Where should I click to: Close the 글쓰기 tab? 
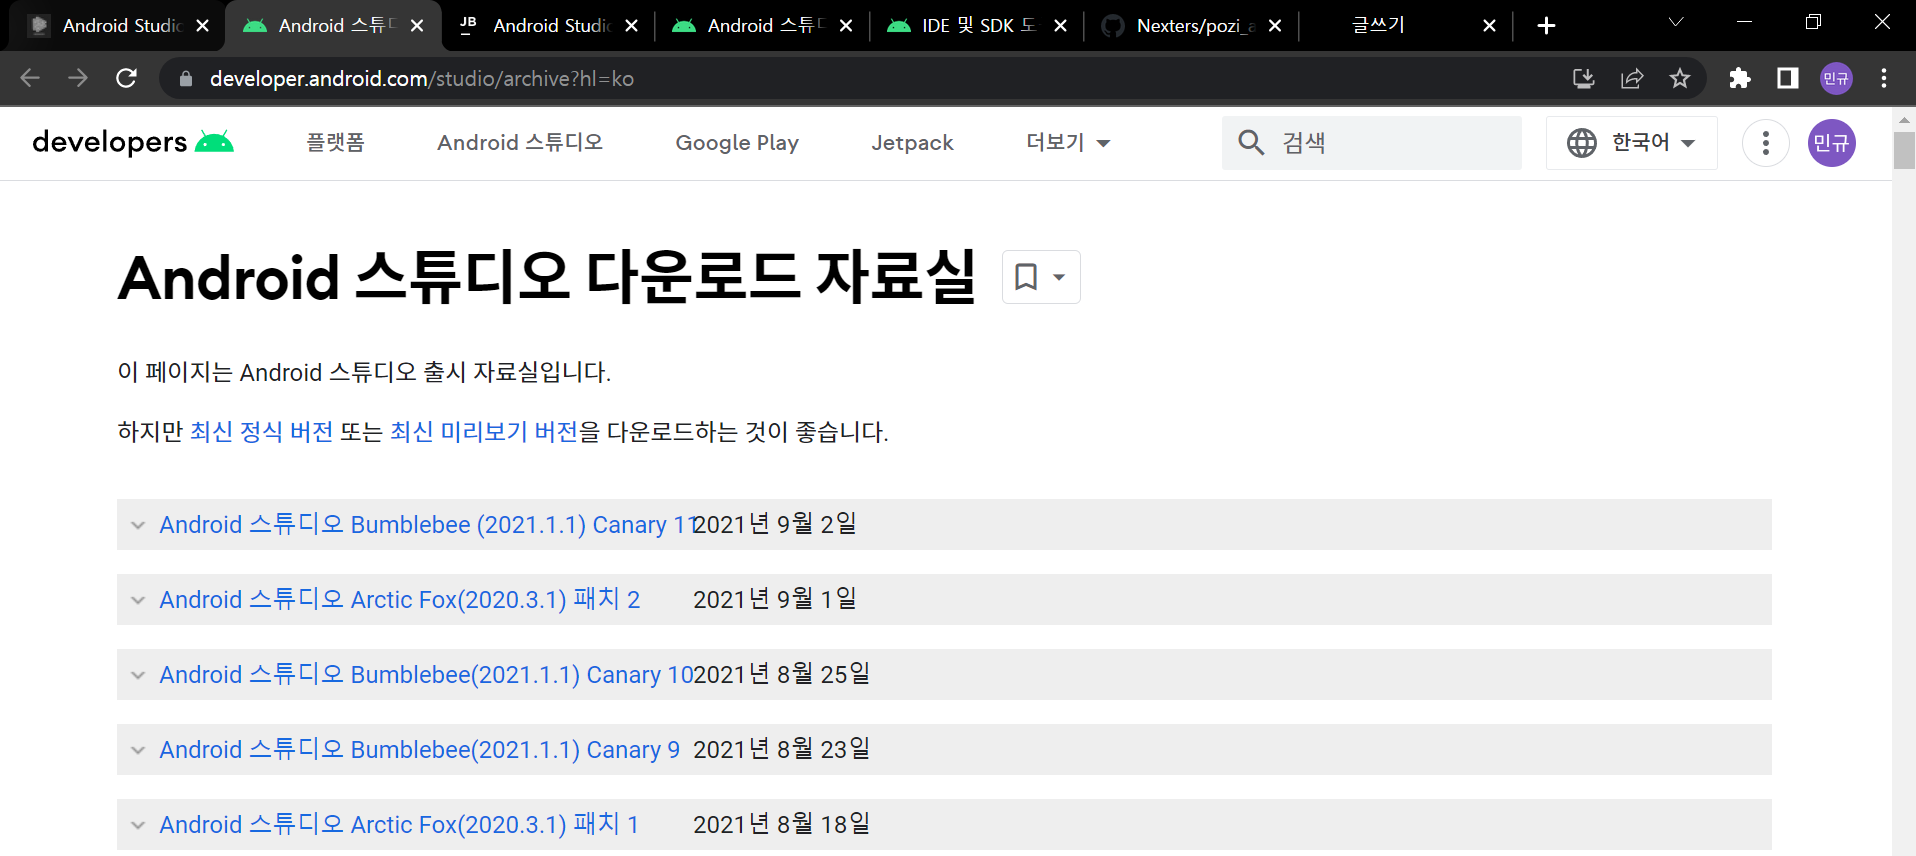(x=1489, y=26)
